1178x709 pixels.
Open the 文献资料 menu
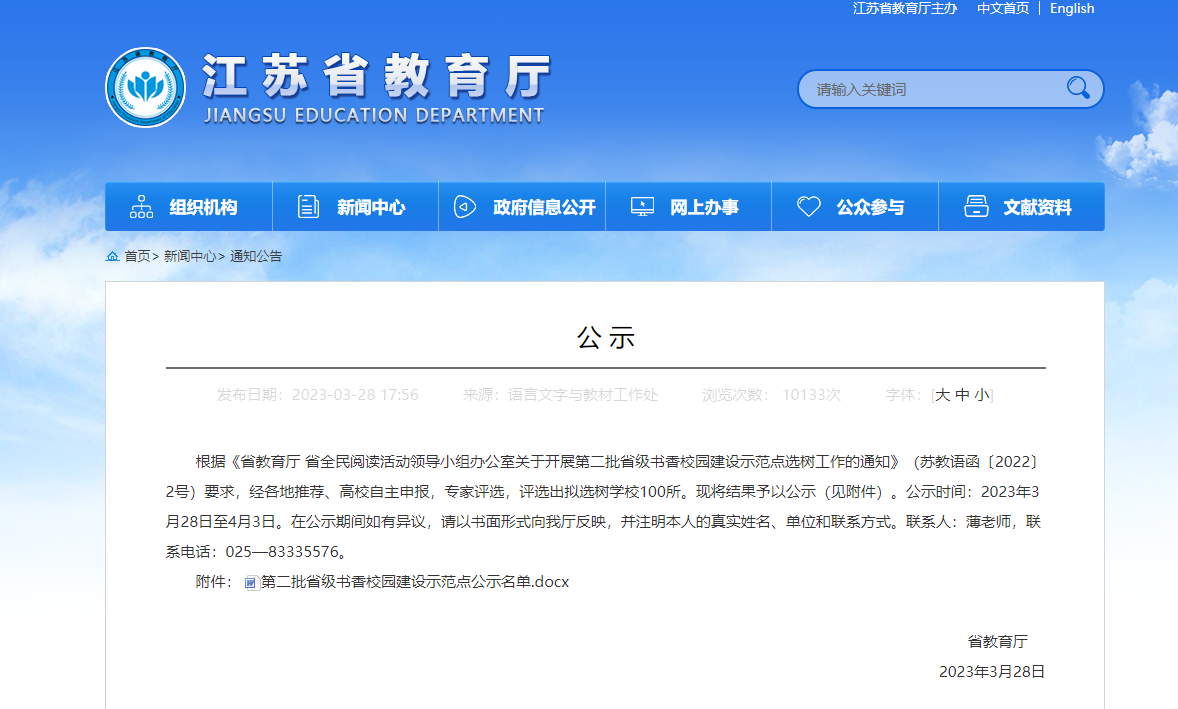(x=1037, y=207)
